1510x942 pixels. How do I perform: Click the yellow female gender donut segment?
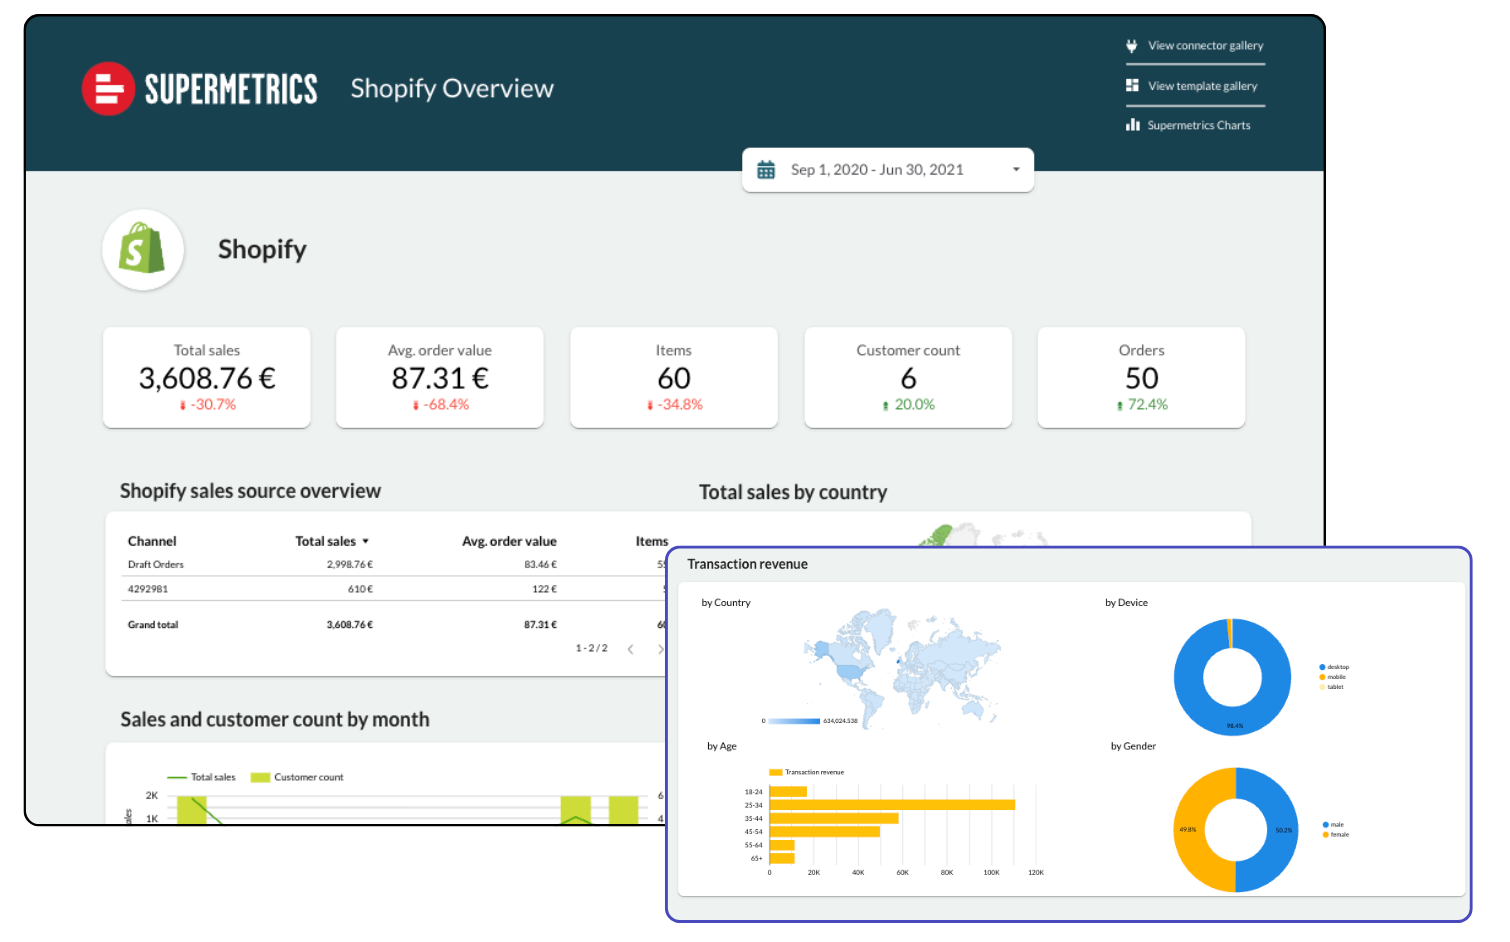coord(1190,830)
